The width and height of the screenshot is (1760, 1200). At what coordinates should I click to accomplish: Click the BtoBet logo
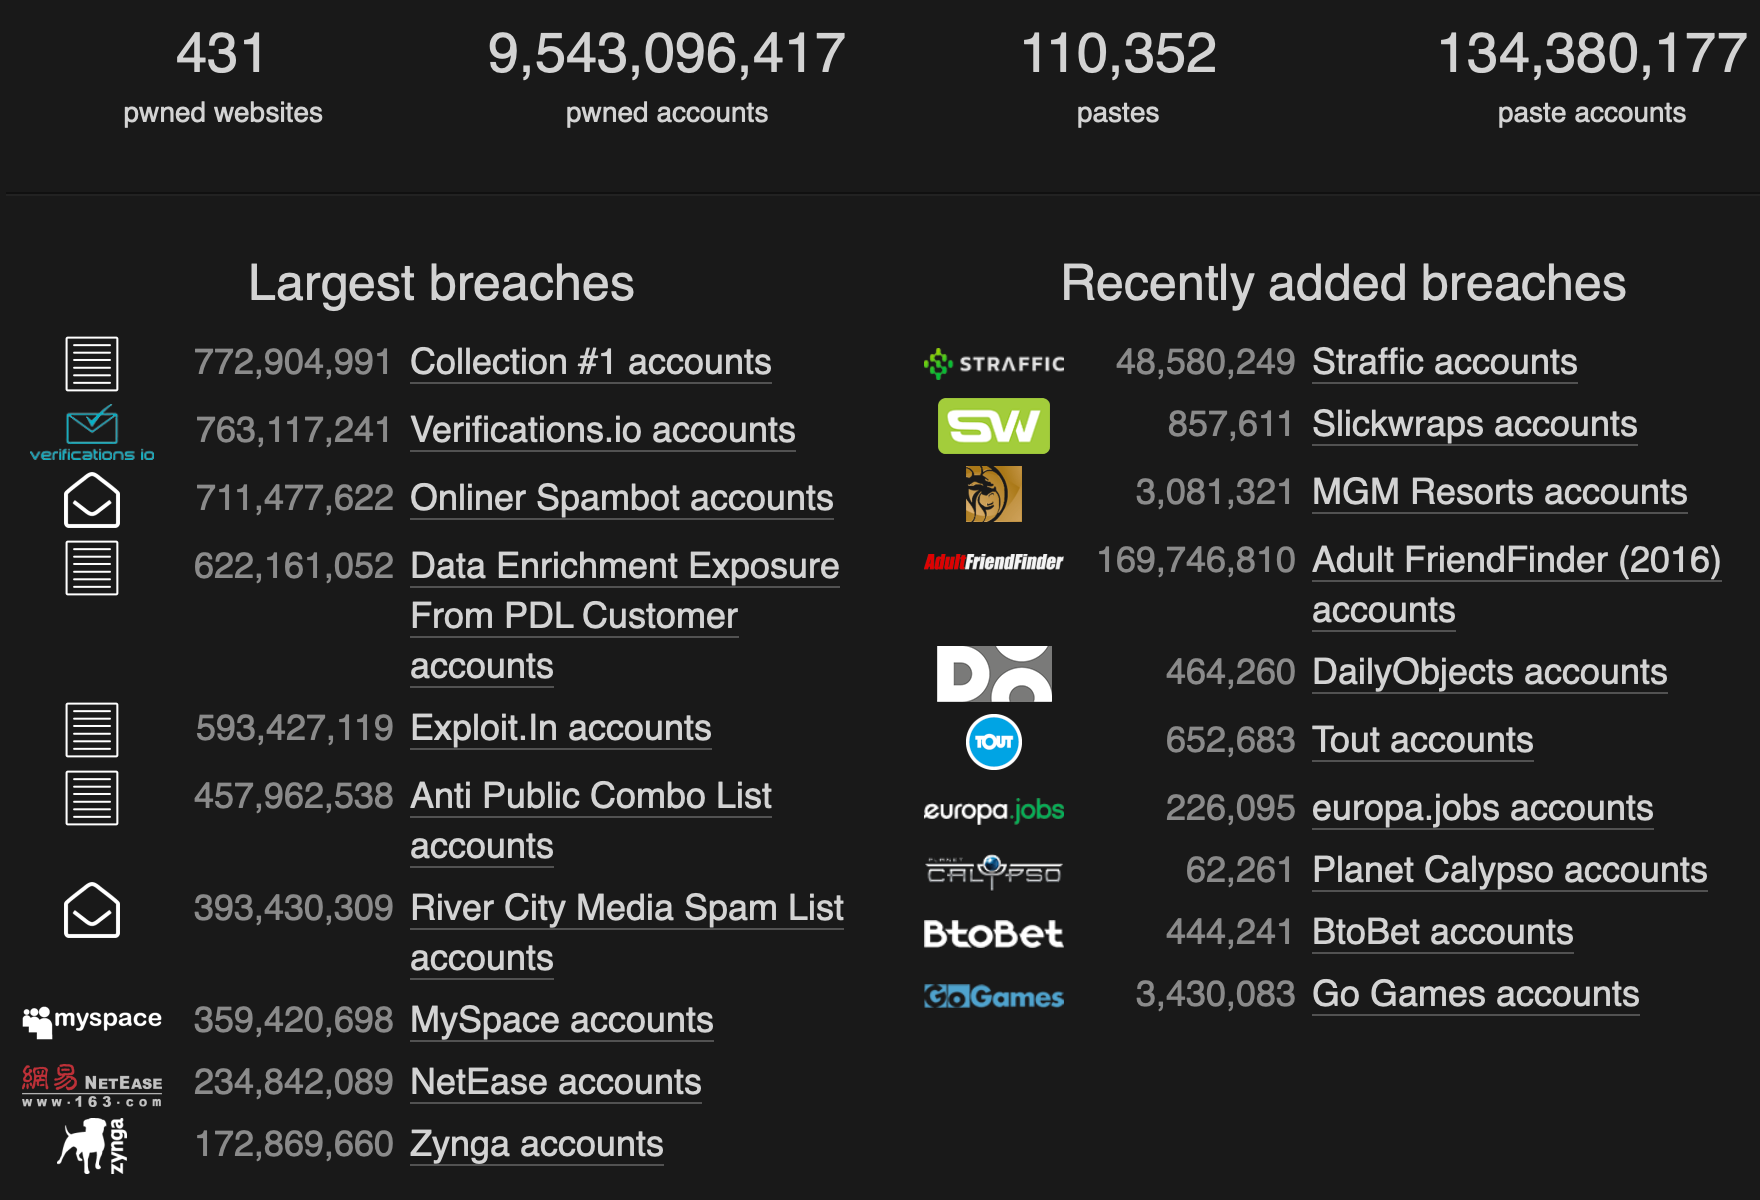pyautogui.click(x=993, y=934)
